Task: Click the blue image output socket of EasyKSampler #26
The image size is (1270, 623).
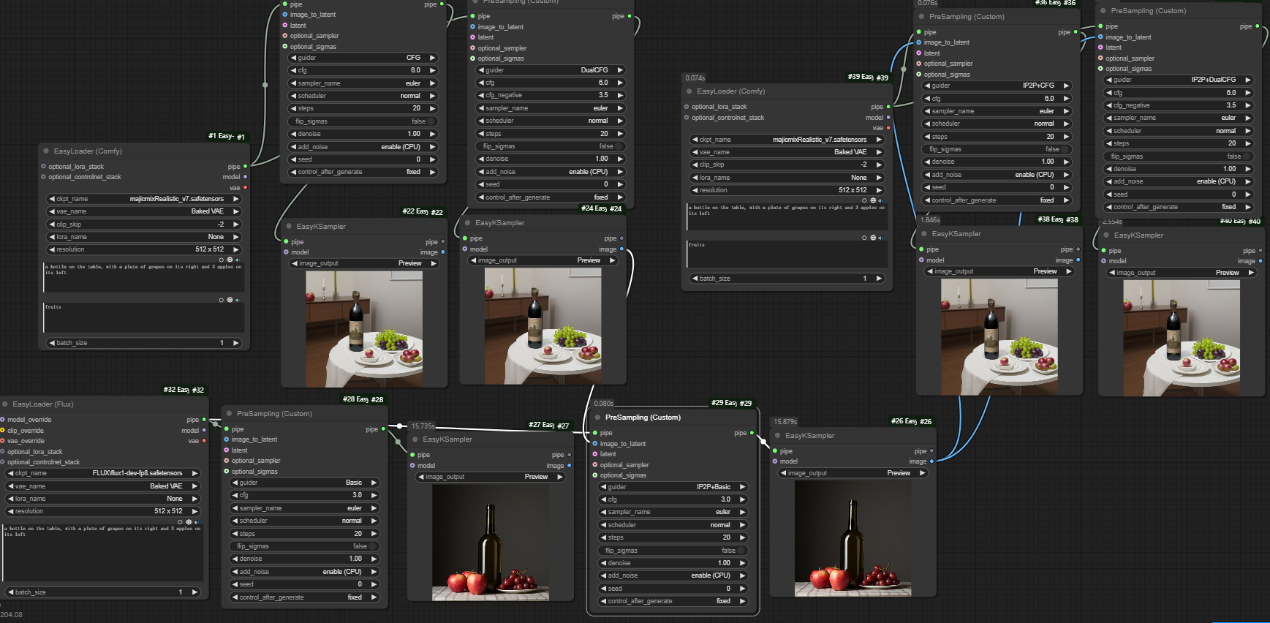Action: [932, 462]
